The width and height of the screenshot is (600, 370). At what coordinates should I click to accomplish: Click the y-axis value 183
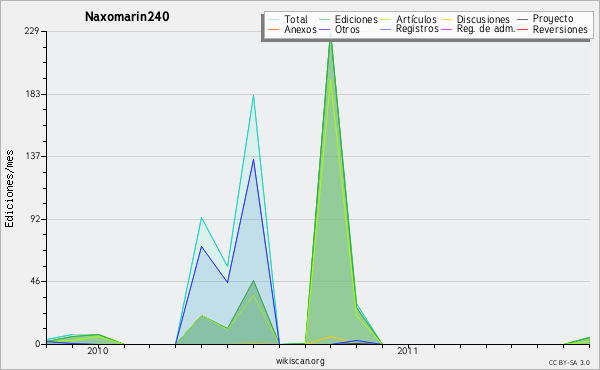pos(33,94)
